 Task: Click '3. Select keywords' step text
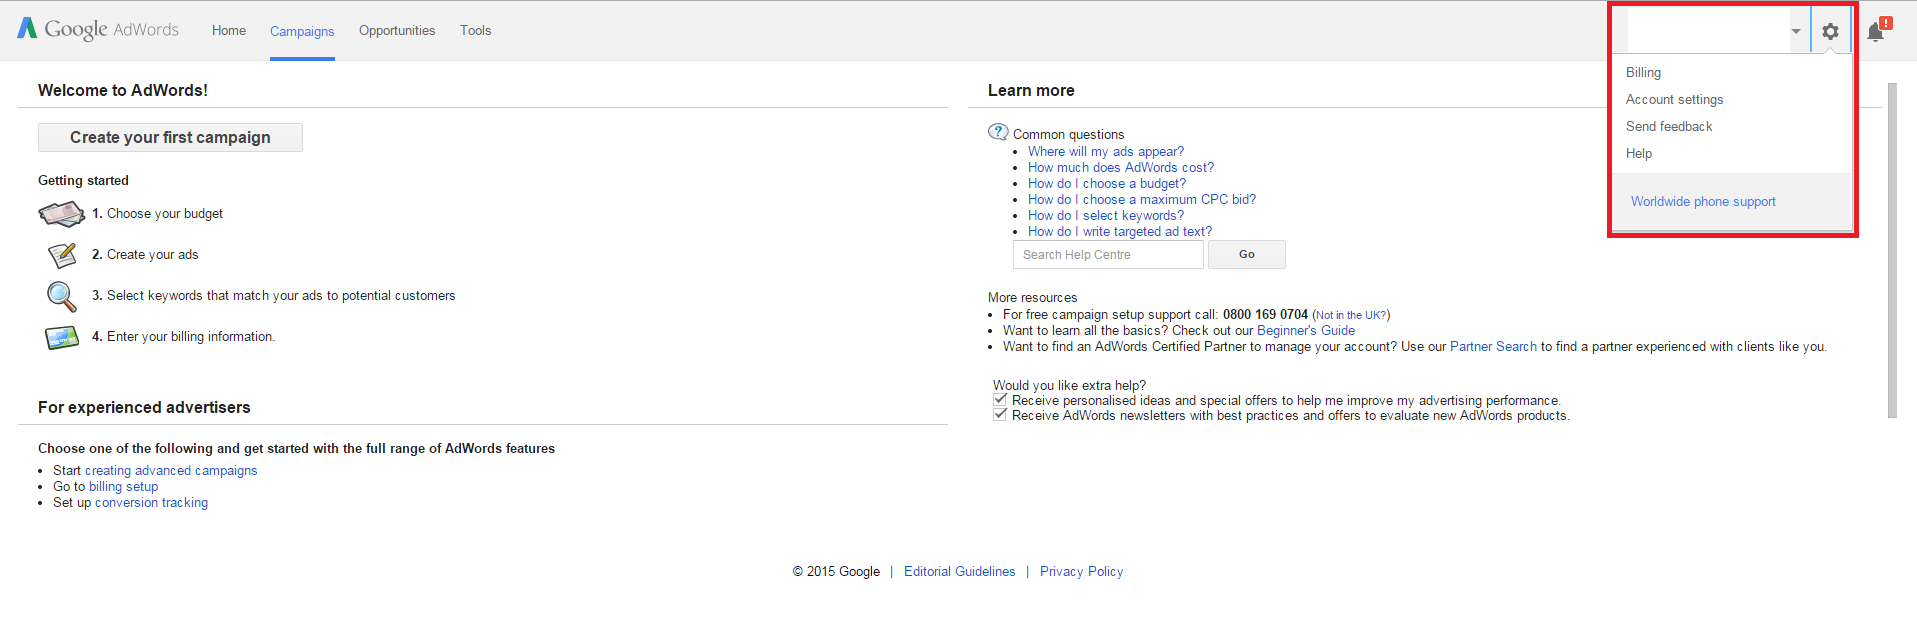273,295
